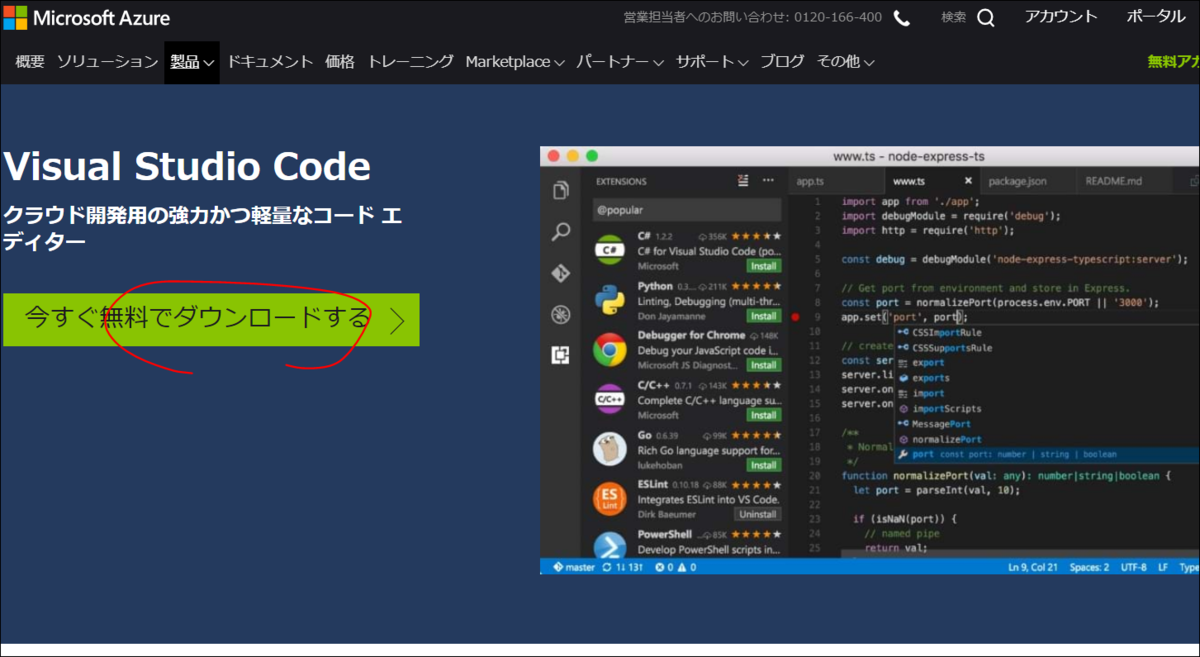Expand the 製品 dropdown menu
The image size is (1200, 657).
click(x=192, y=62)
